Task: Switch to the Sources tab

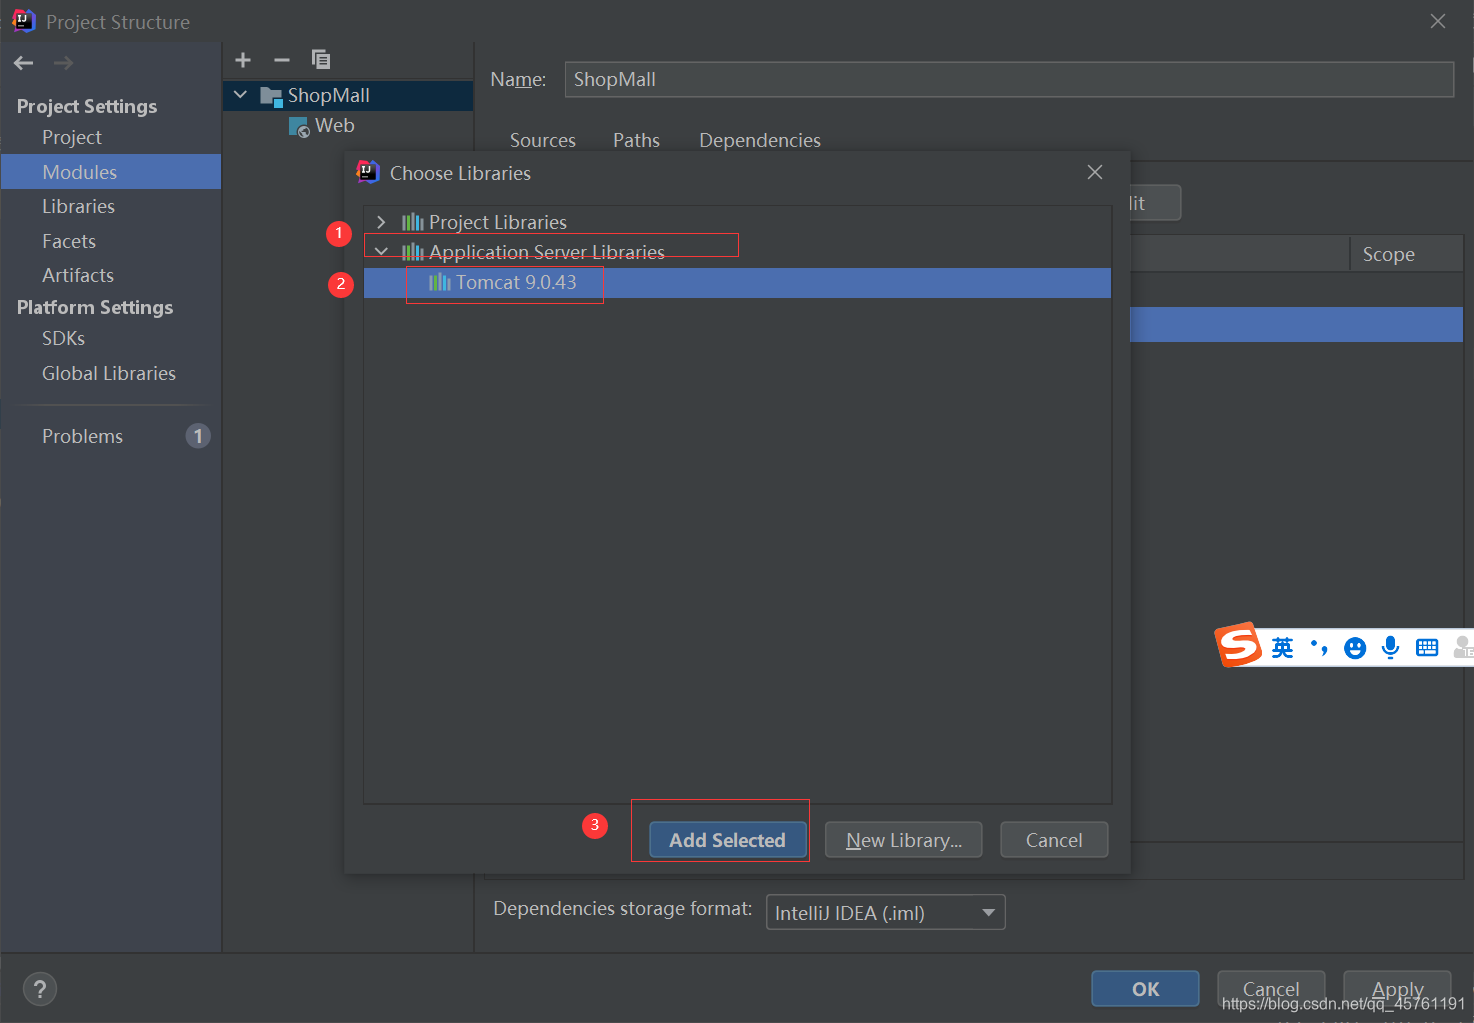Action: [x=543, y=140]
